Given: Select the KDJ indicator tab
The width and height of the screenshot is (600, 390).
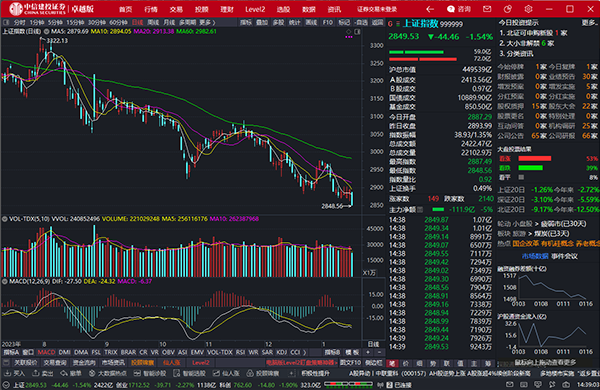Looking at the screenshot, I should point(281,352).
